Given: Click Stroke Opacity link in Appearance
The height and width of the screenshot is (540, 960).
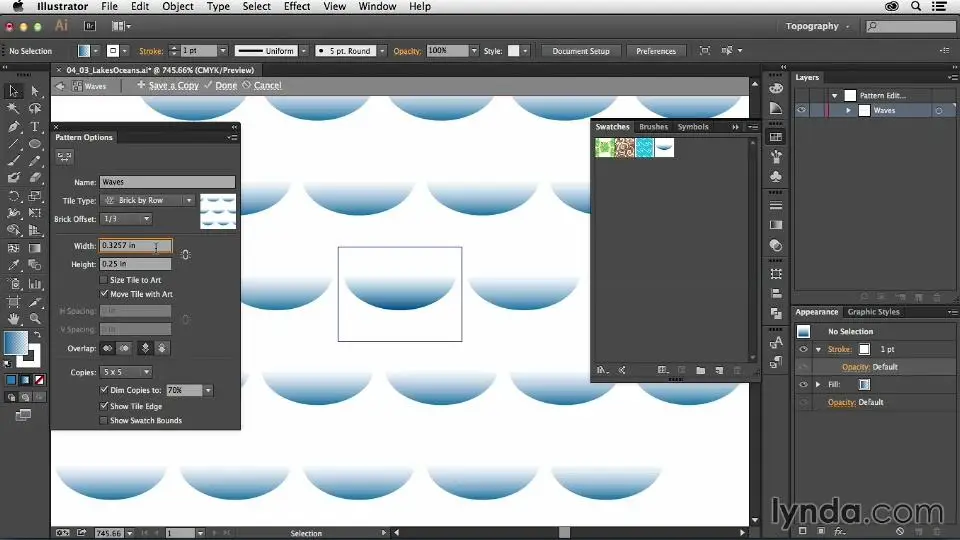Looking at the screenshot, I should pos(855,367).
